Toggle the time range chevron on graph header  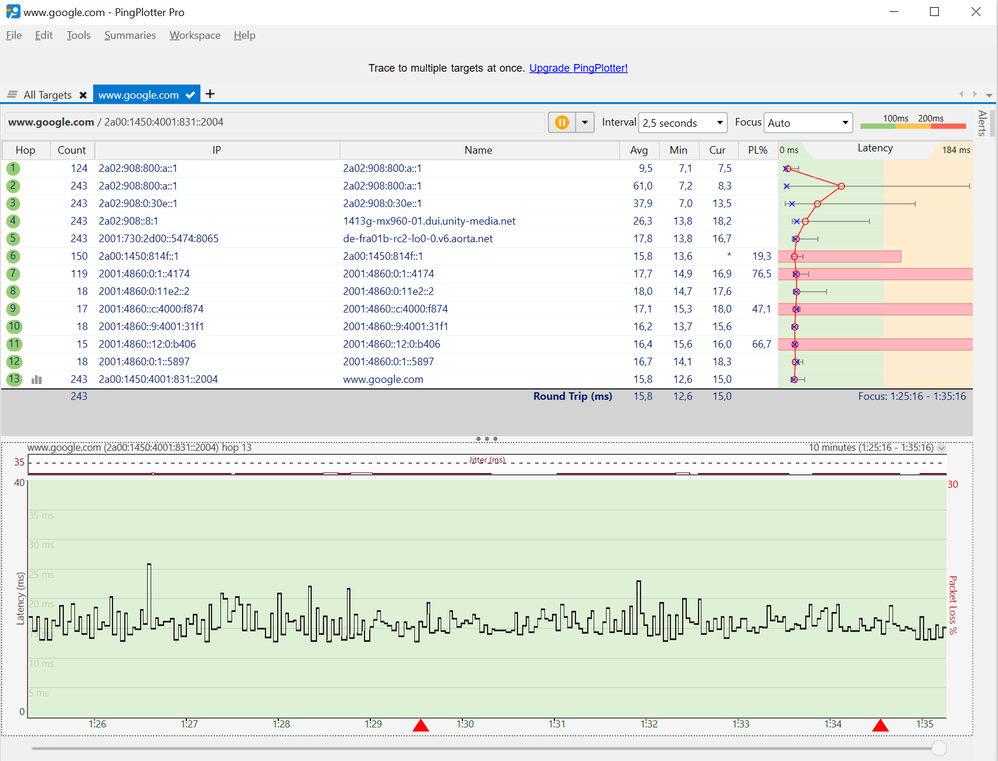tap(940, 447)
